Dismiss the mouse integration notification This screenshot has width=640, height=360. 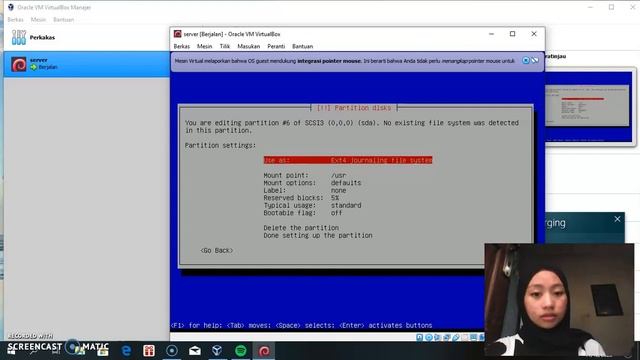[x=526, y=60]
